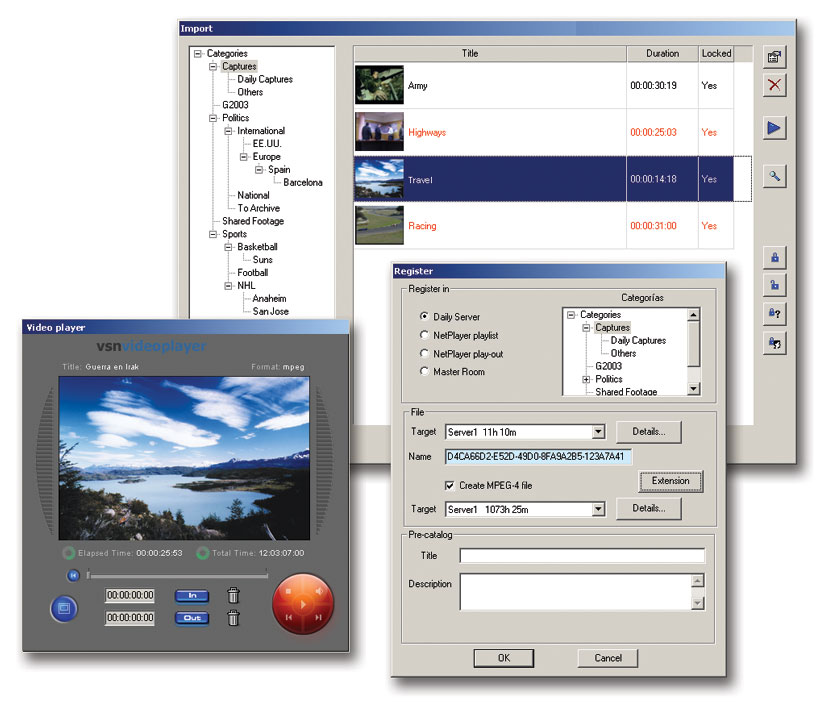Click the video player seek bar

coord(178,575)
